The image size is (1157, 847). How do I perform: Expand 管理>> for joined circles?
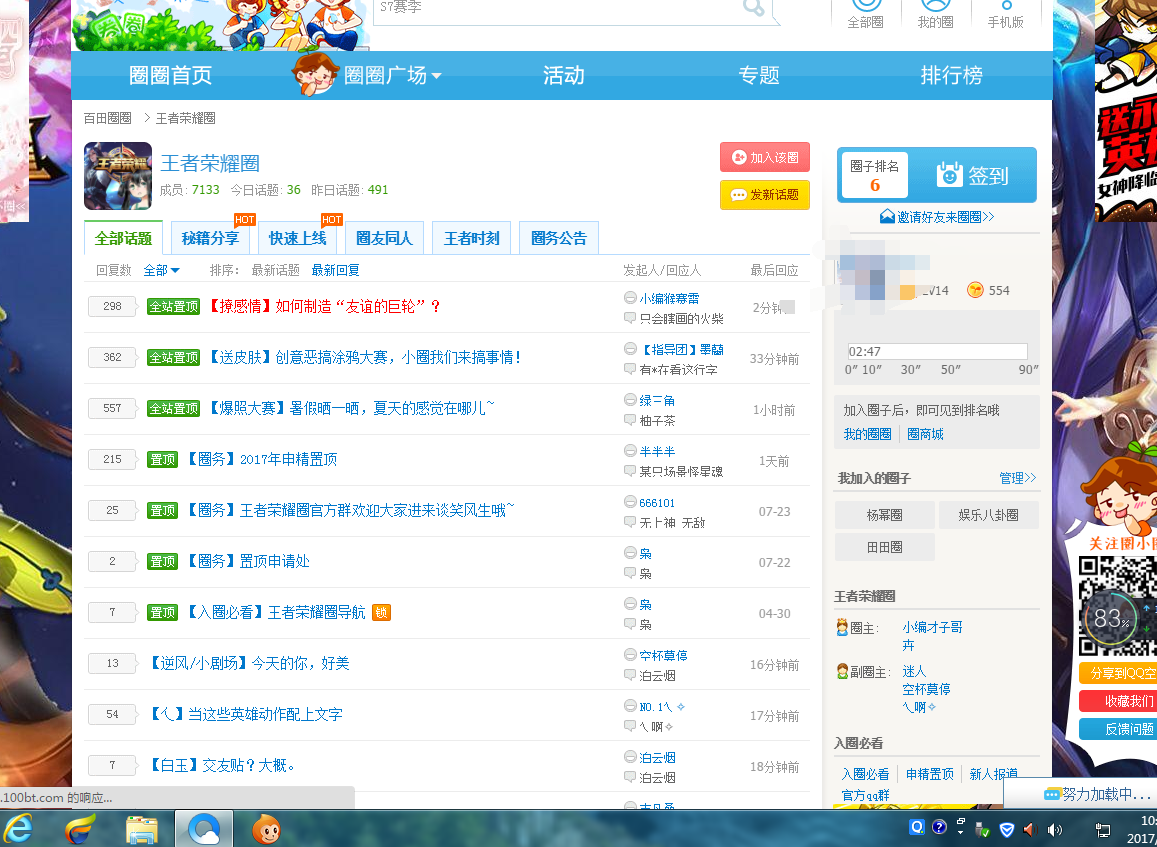[1018, 478]
